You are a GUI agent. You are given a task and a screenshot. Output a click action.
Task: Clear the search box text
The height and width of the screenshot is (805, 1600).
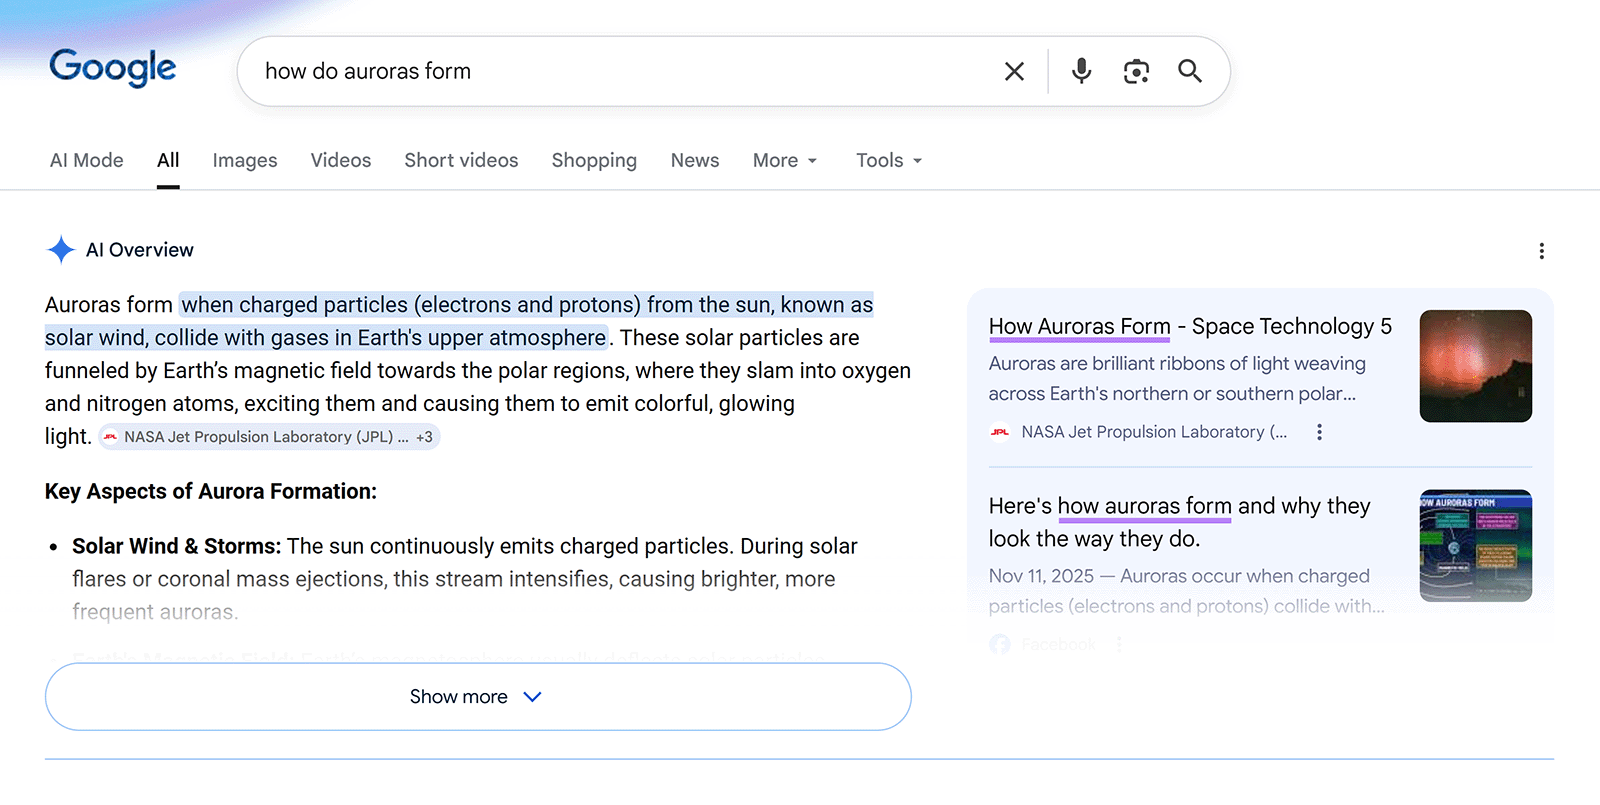(1014, 71)
